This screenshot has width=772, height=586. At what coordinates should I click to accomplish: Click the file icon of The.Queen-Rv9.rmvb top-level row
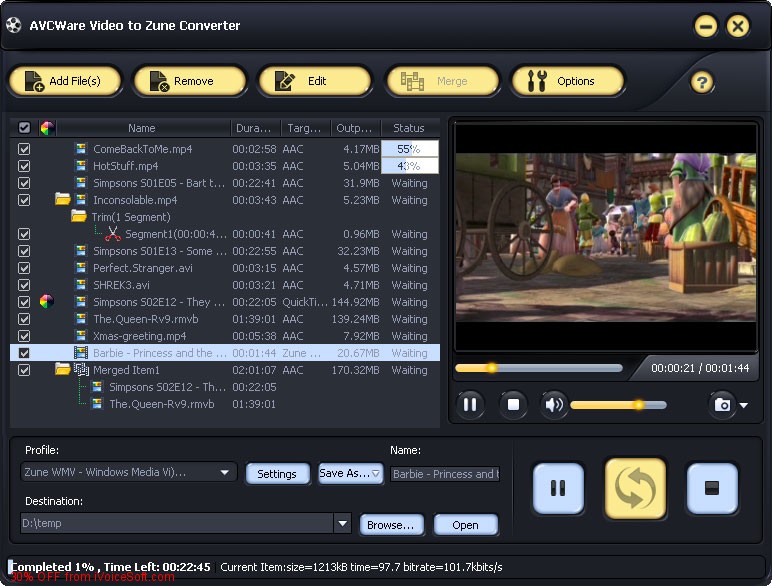[x=81, y=319]
